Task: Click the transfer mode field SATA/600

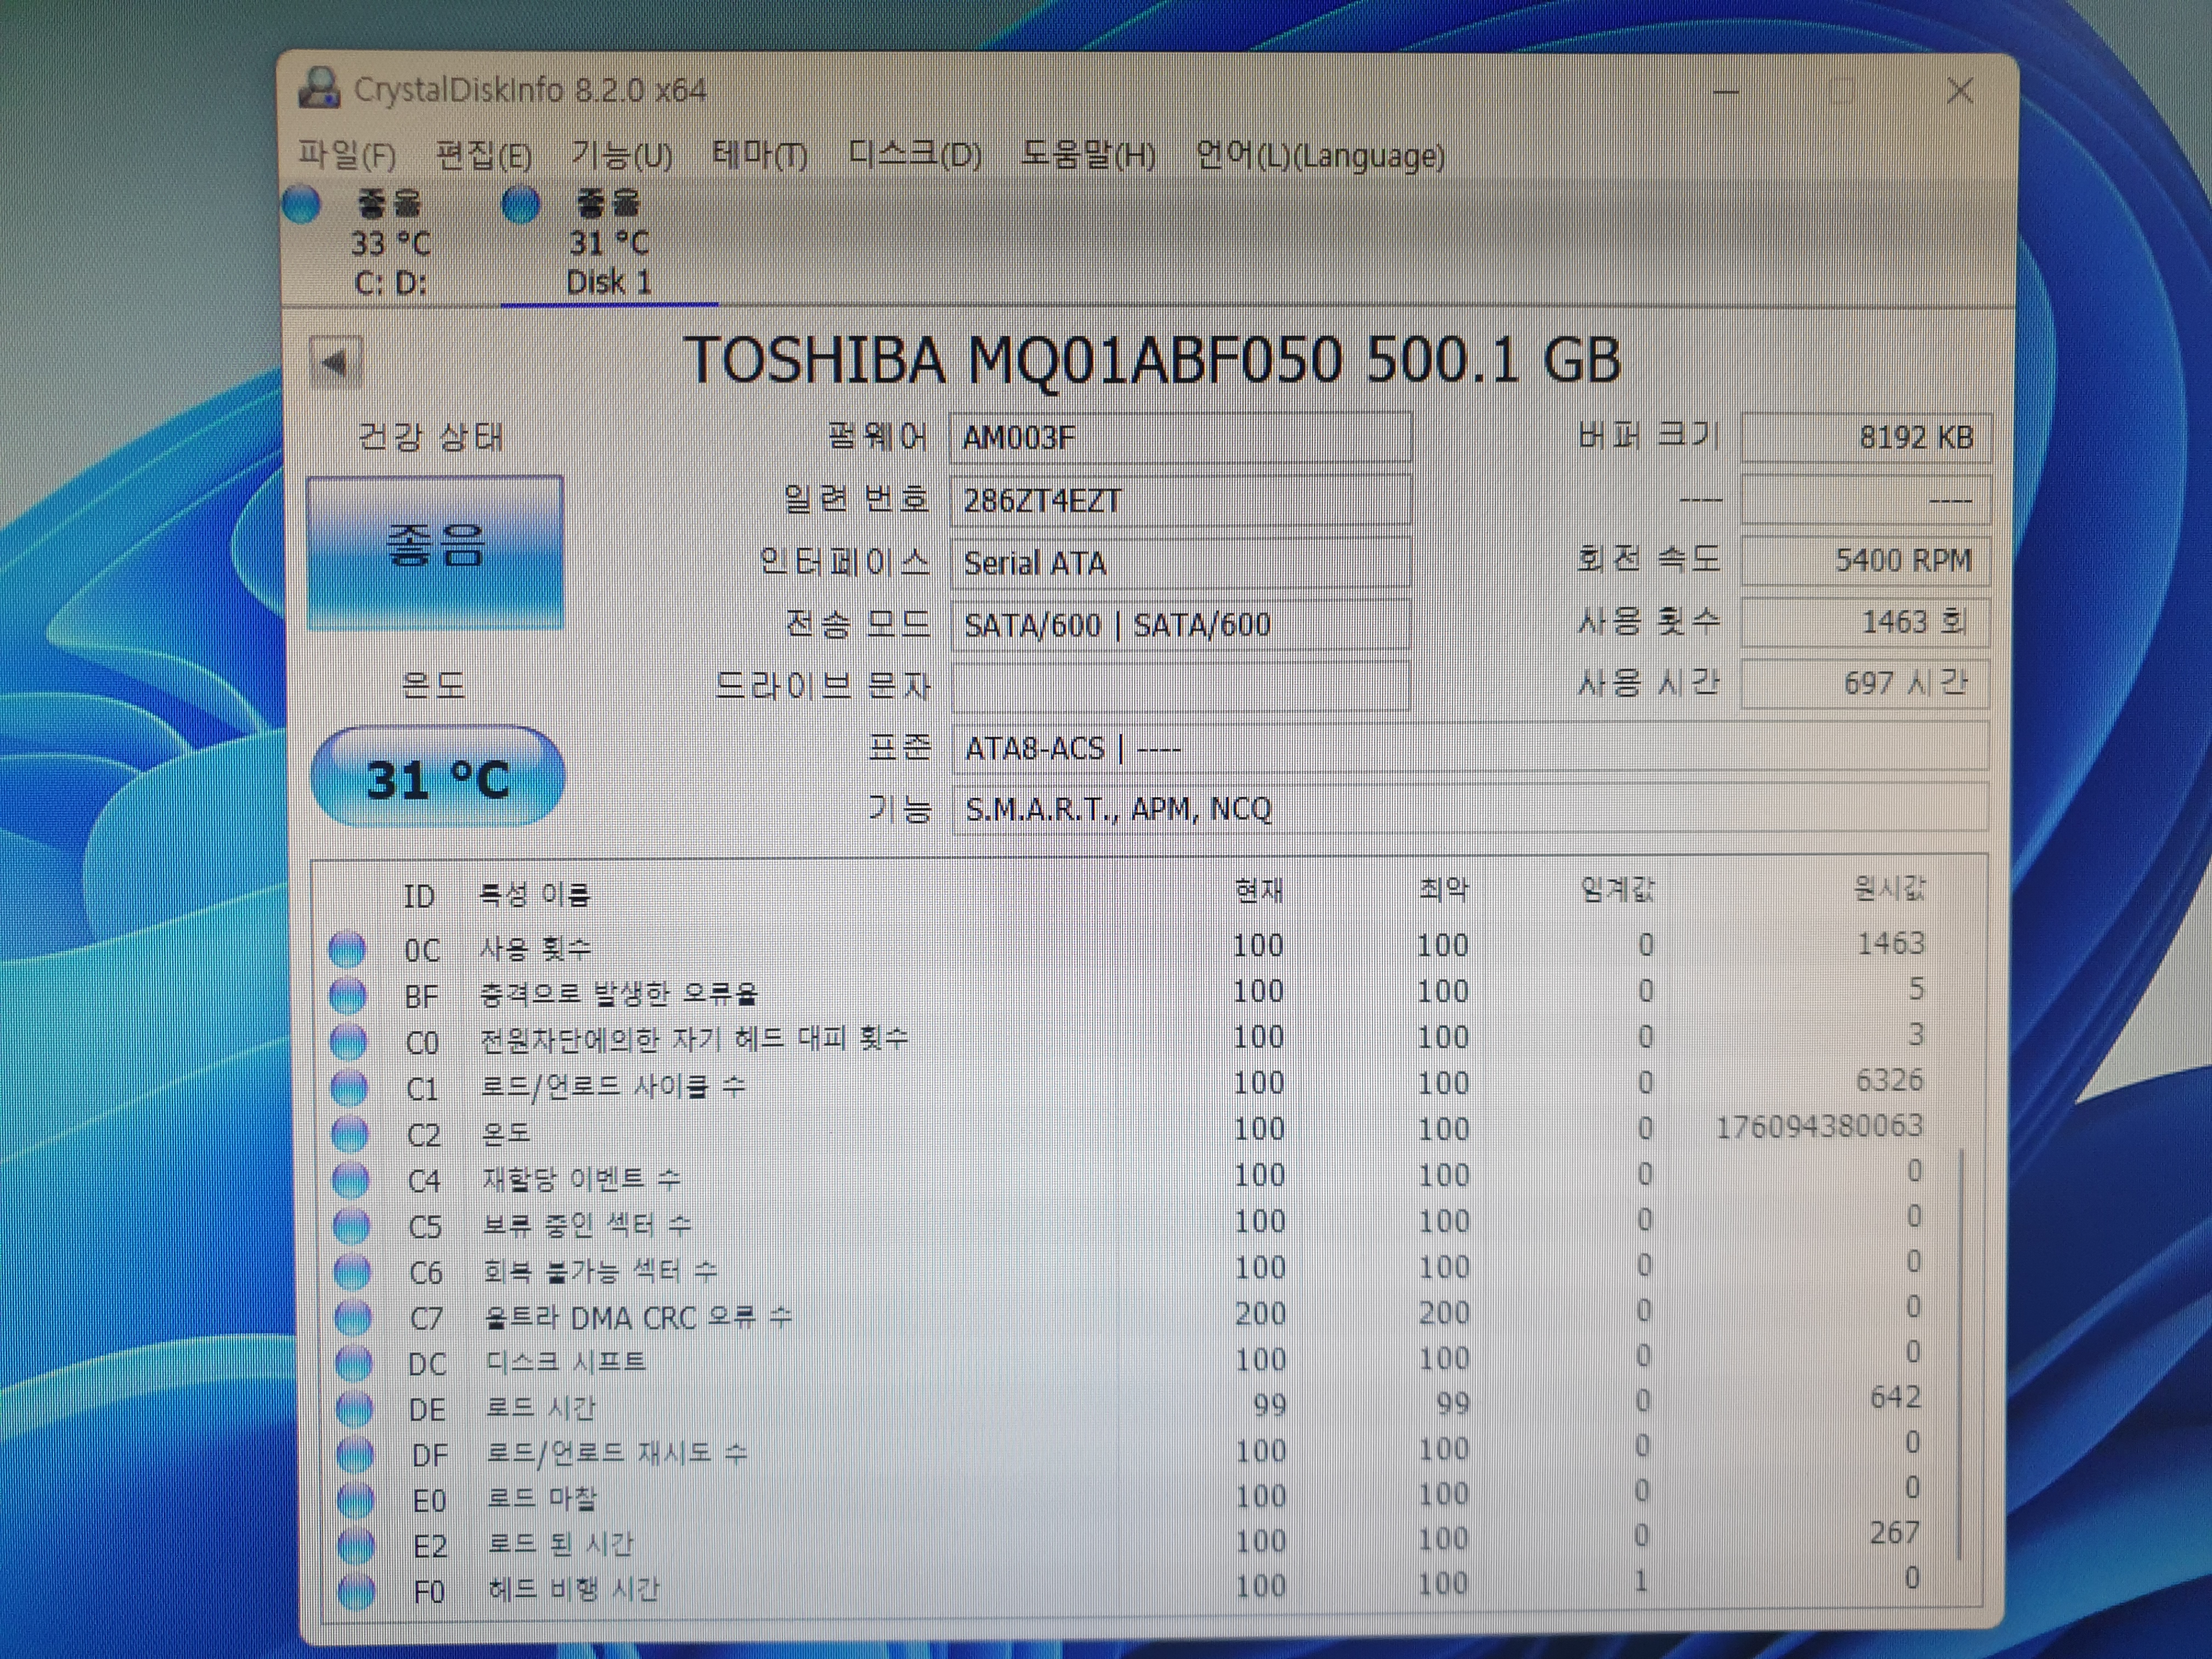Action: tap(1180, 625)
